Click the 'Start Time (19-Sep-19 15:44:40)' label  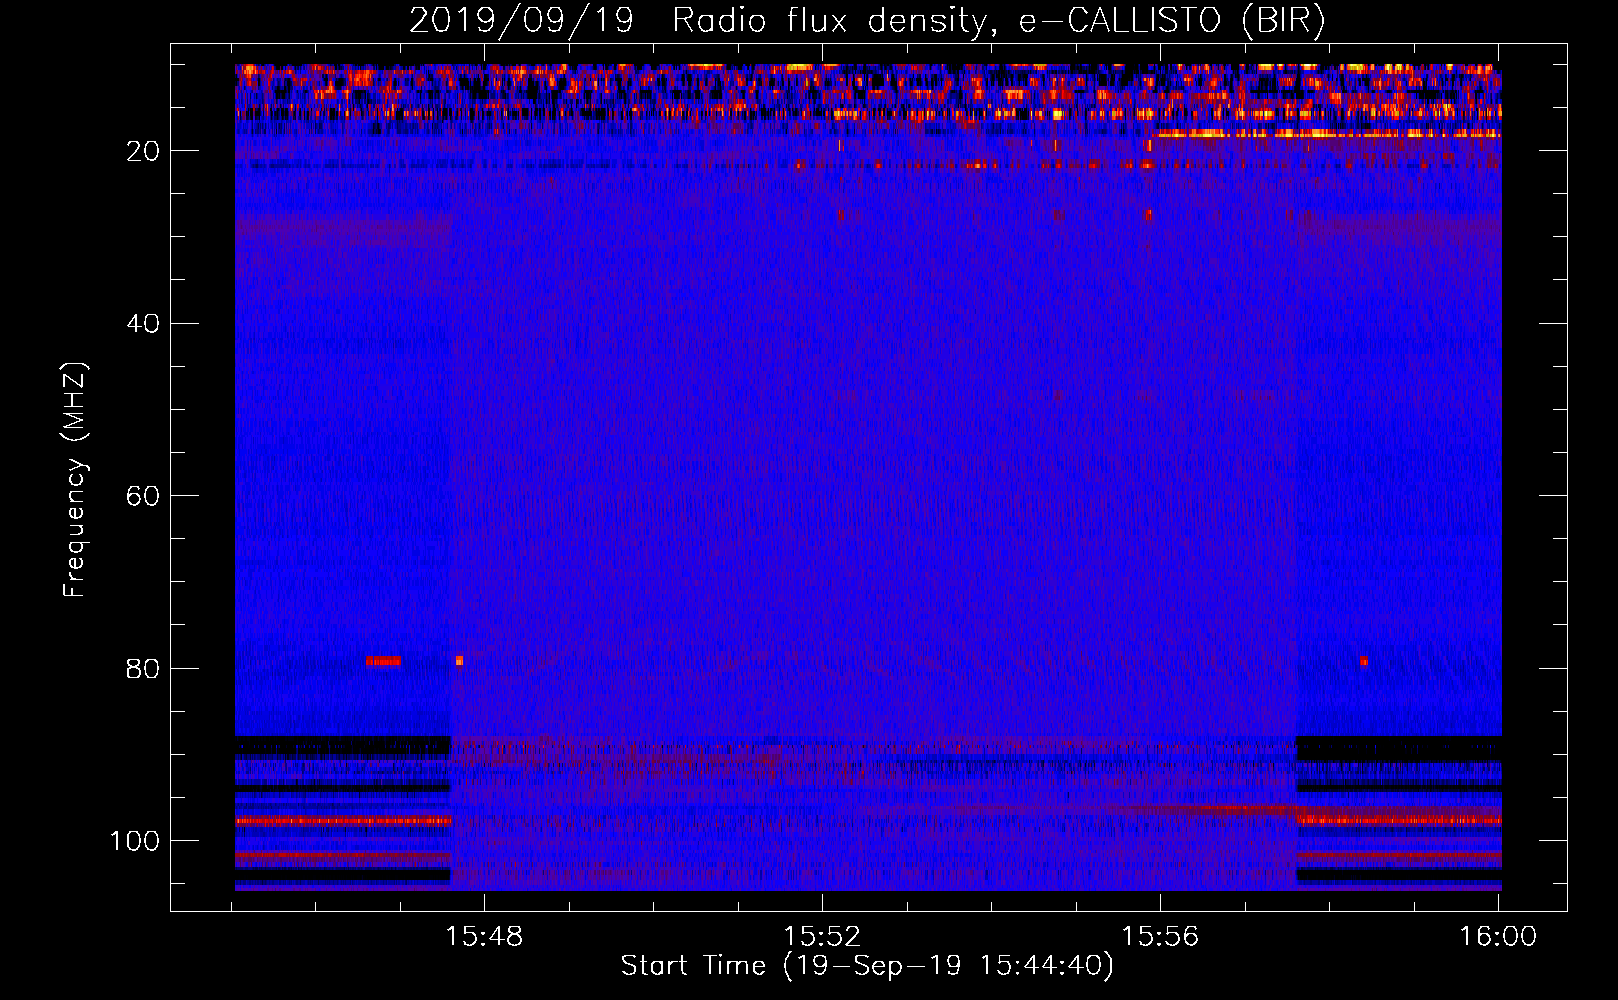point(867,966)
